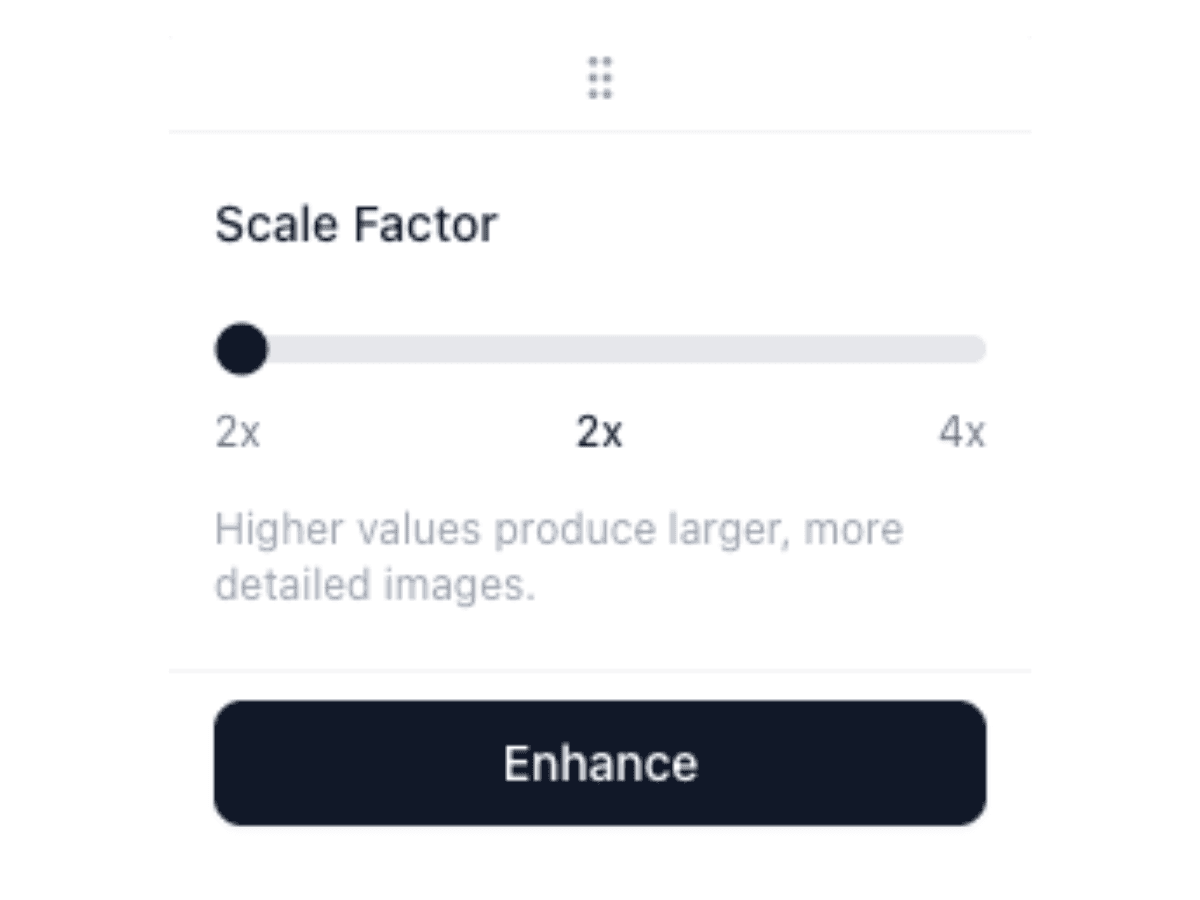This screenshot has height=900, width=1200.
Task: Click the gray "2x" minimum label
Action: coord(238,433)
